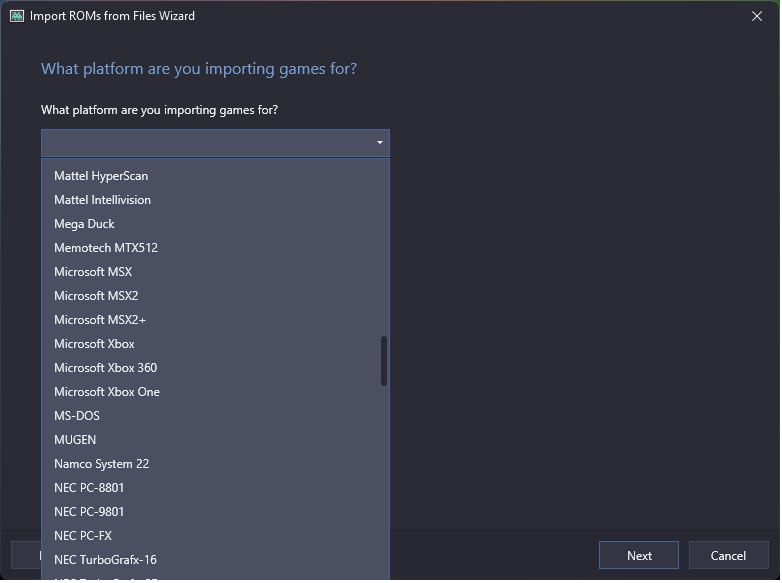Pick MUGEN from the dropdown list
The image size is (782, 583).
[215, 440]
